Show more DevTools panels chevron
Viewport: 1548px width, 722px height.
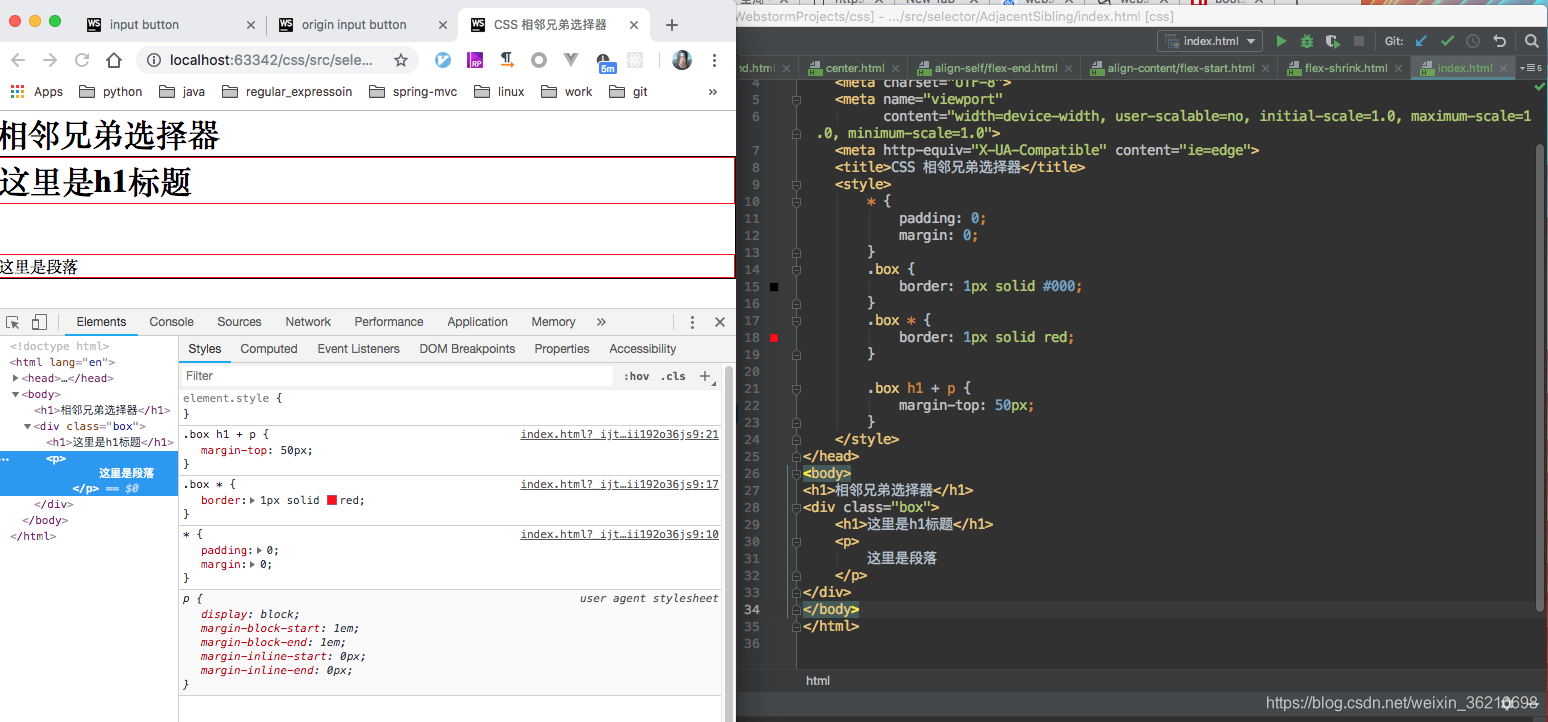pos(601,322)
